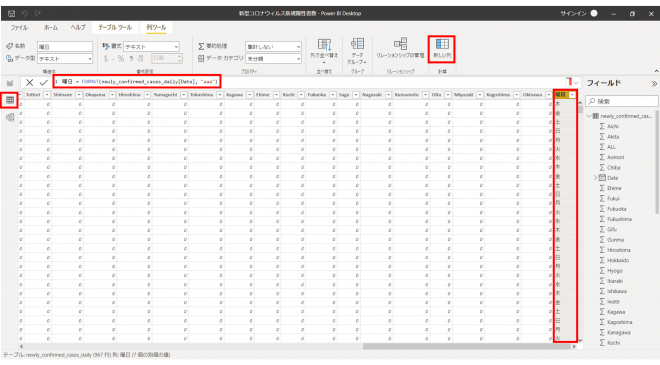The height and width of the screenshot is (365, 660).
Task: Open the Table tools (テーブルツール) tab
Action: point(115,27)
